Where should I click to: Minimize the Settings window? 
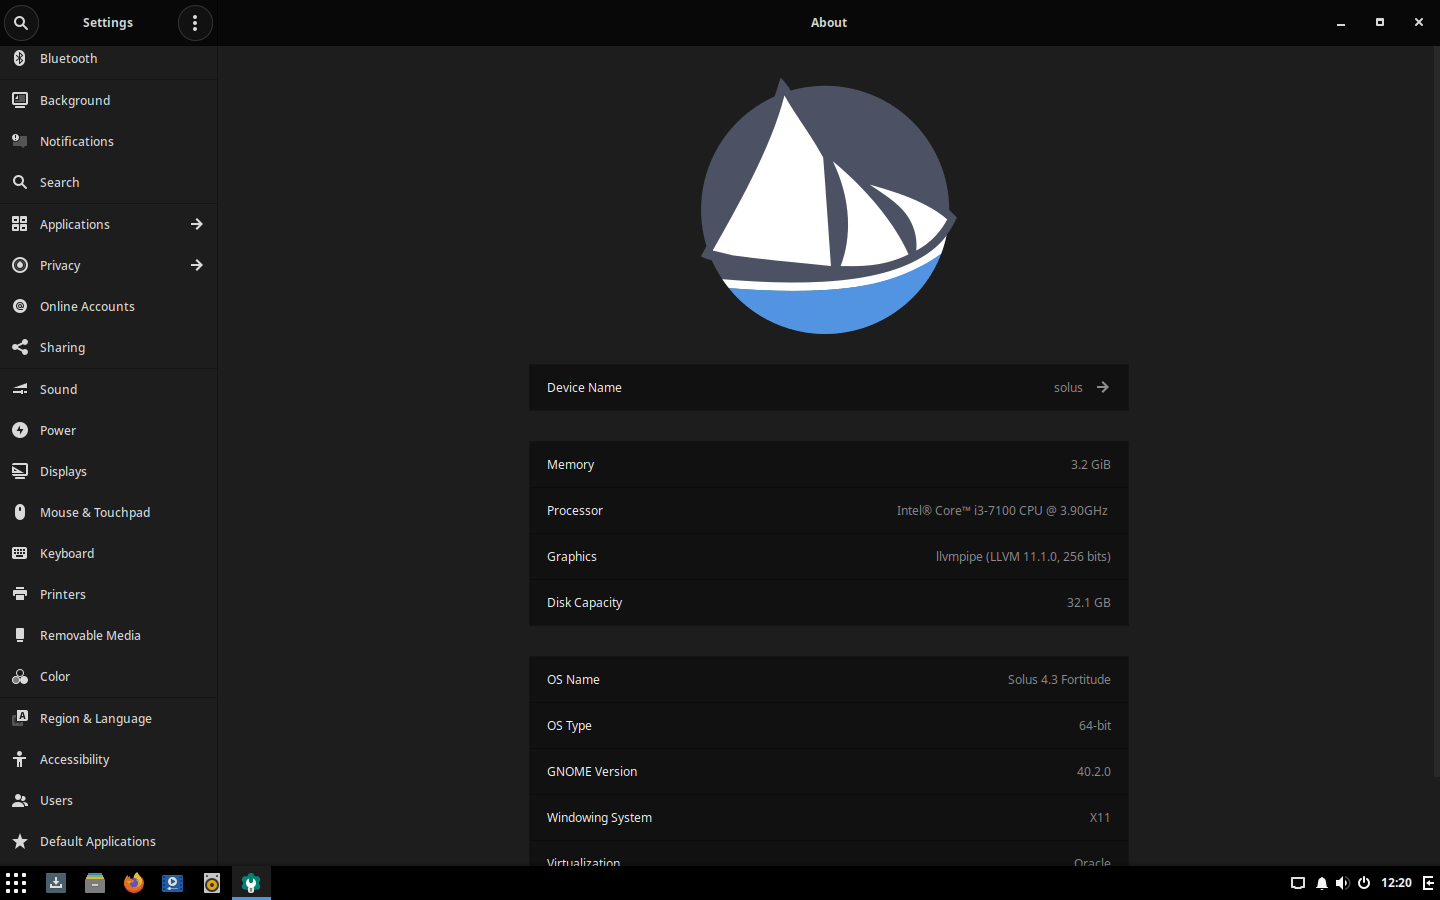[1341, 22]
